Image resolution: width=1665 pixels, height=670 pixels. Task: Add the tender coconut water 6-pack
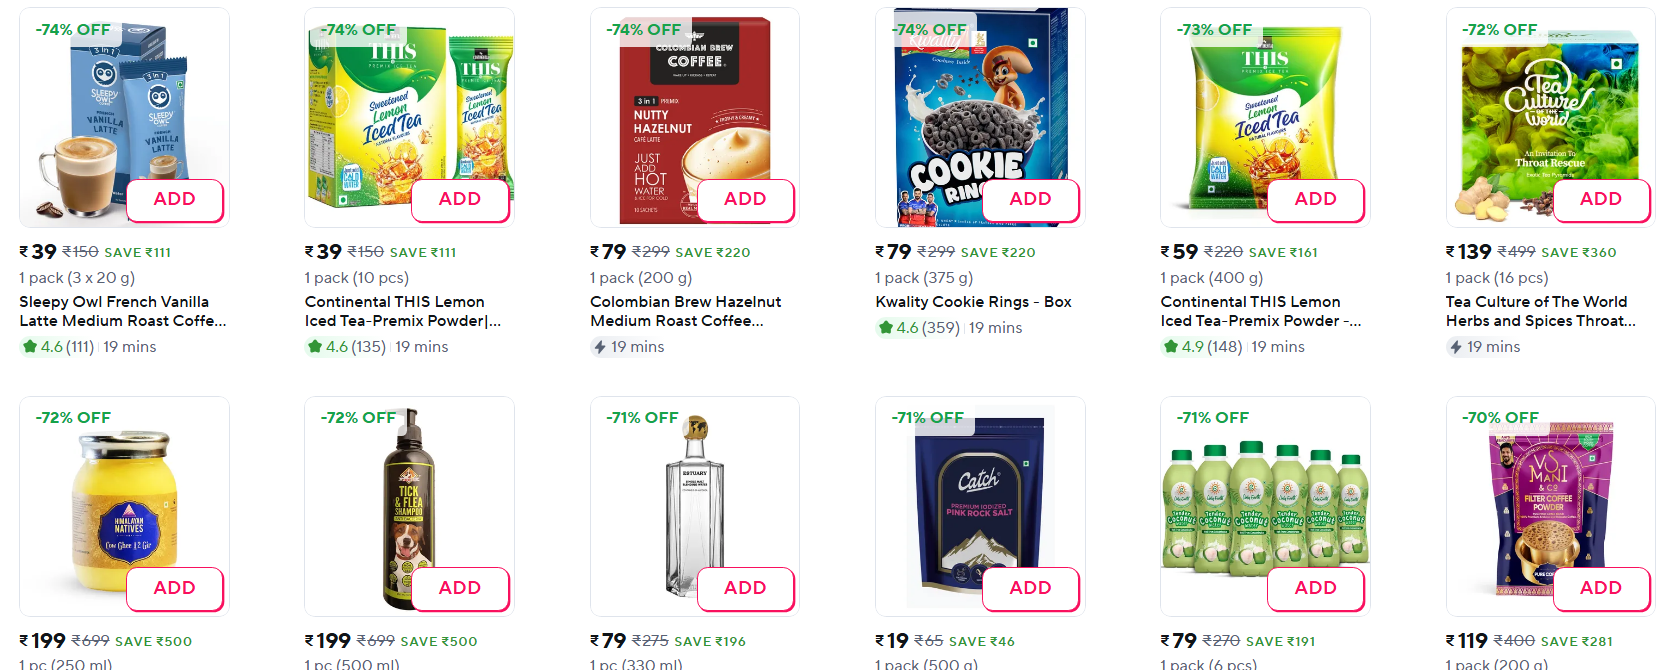pyautogui.click(x=1315, y=589)
